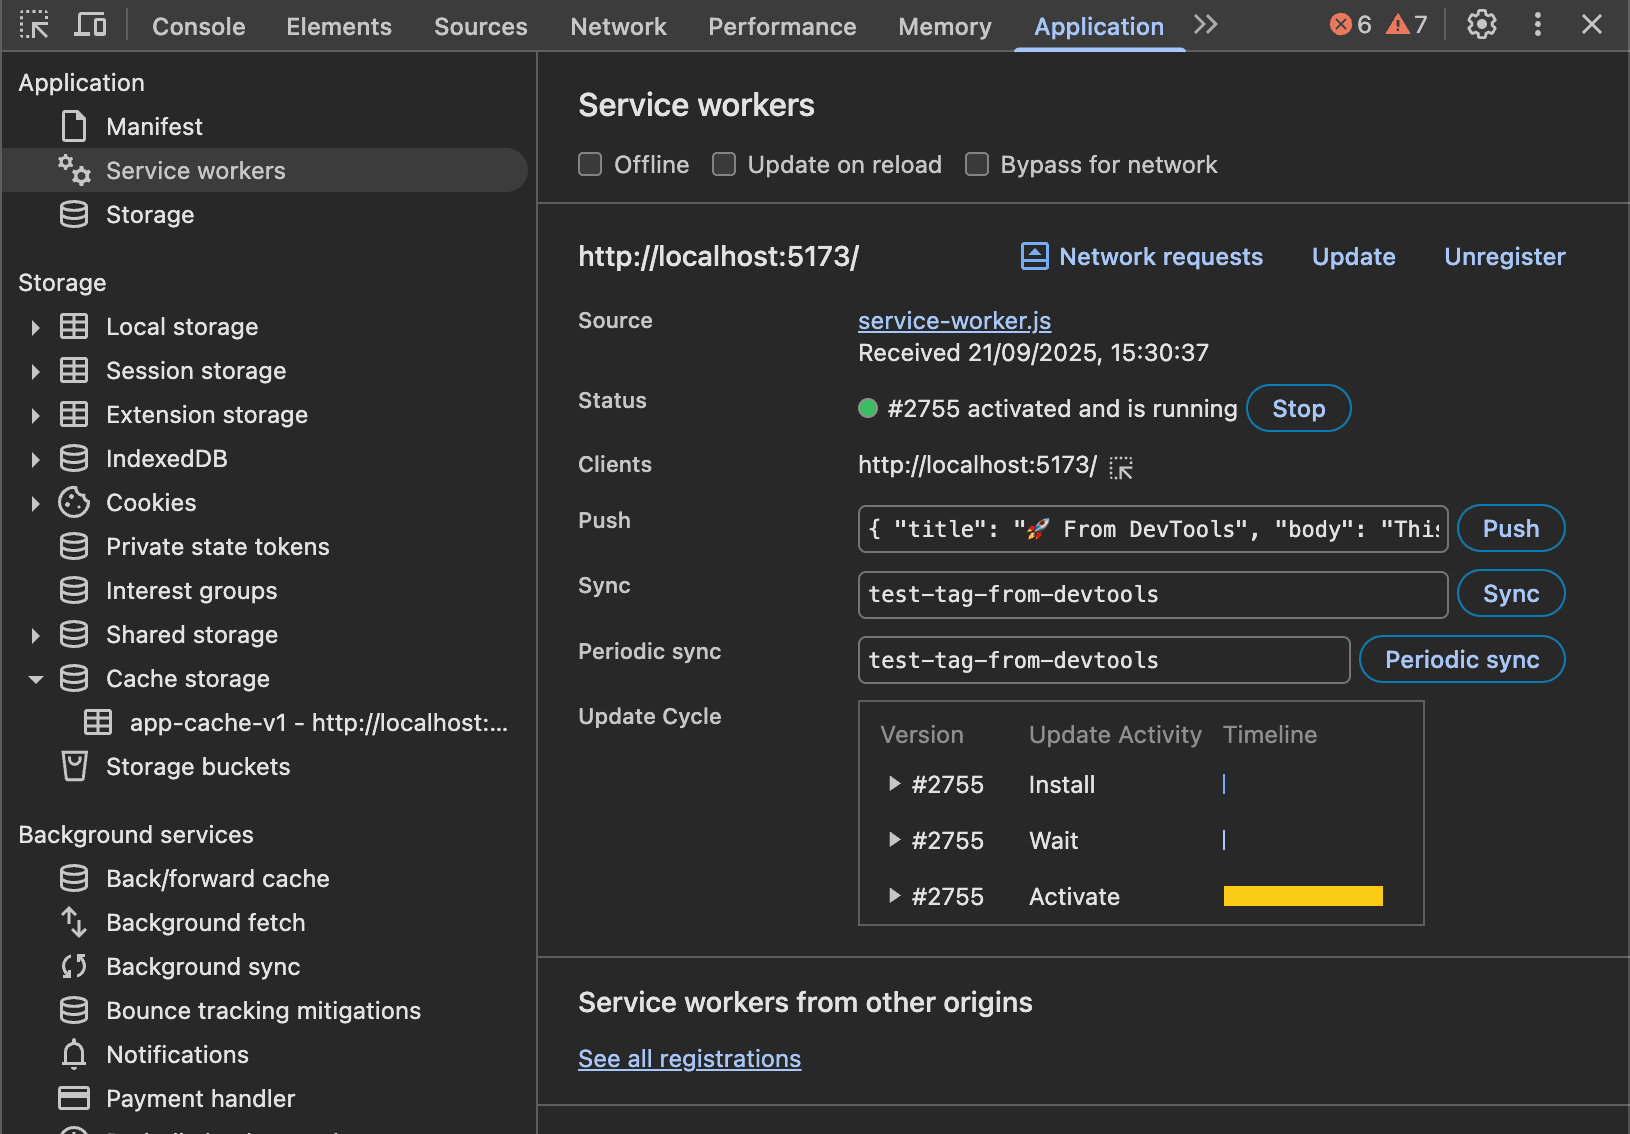Open See all registrations link
This screenshot has width=1630, height=1134.
coord(689,1058)
